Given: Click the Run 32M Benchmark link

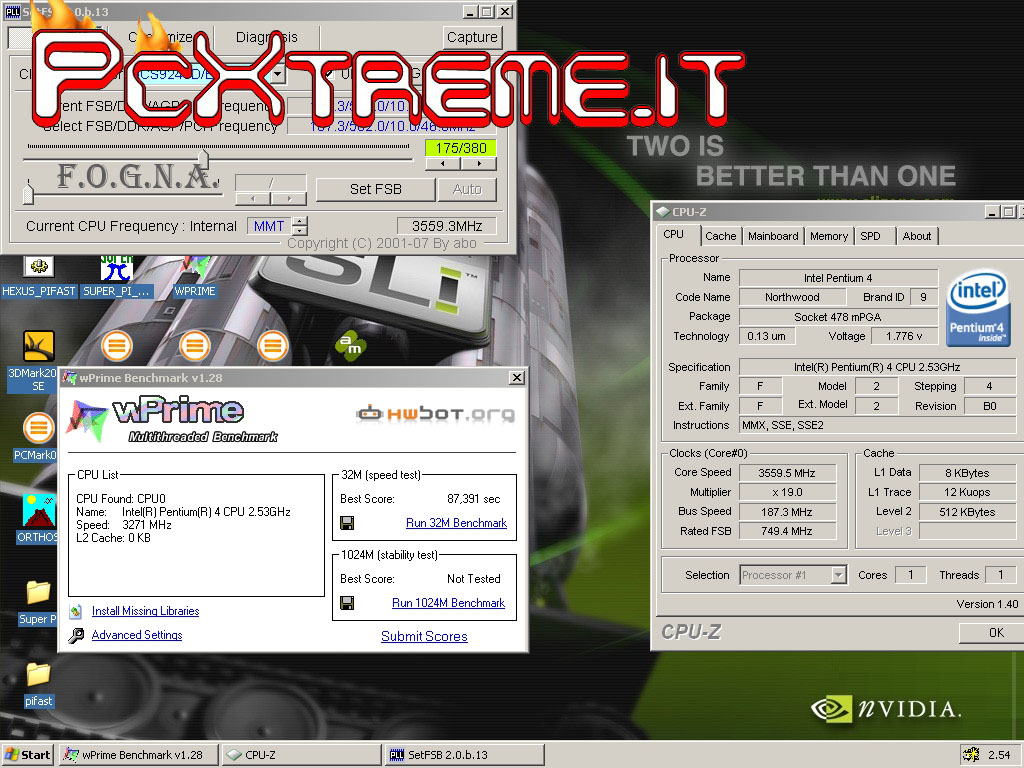Looking at the screenshot, I should [456, 523].
